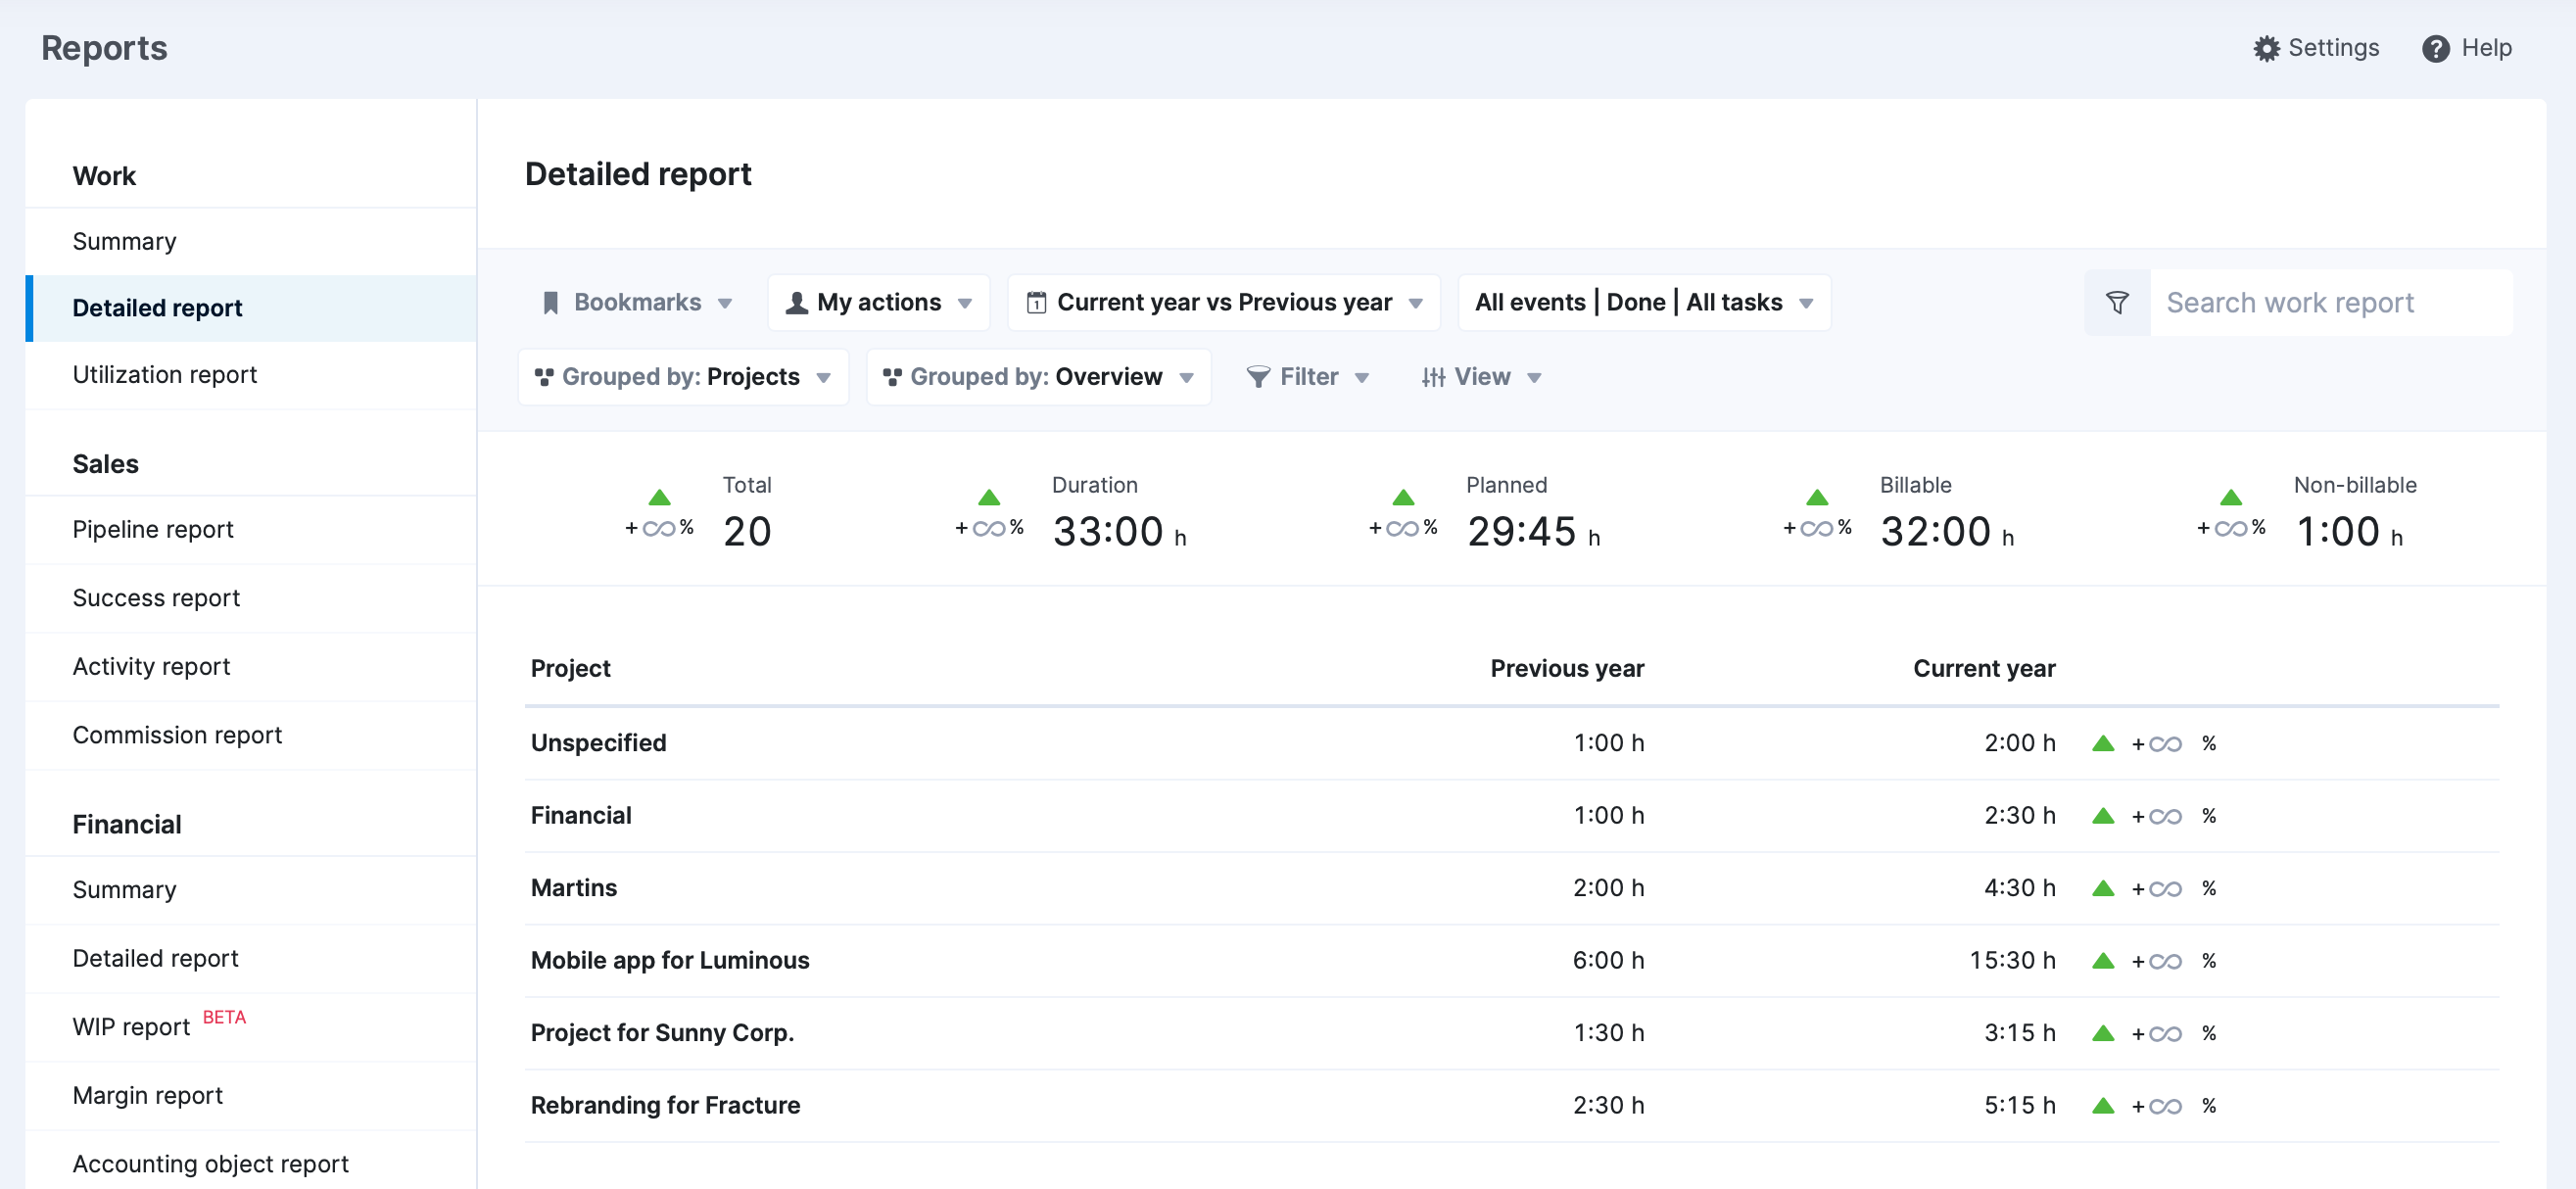Click the Duration total 33:00 h
Viewport: 2576px width, 1189px height.
pyautogui.click(x=1119, y=532)
